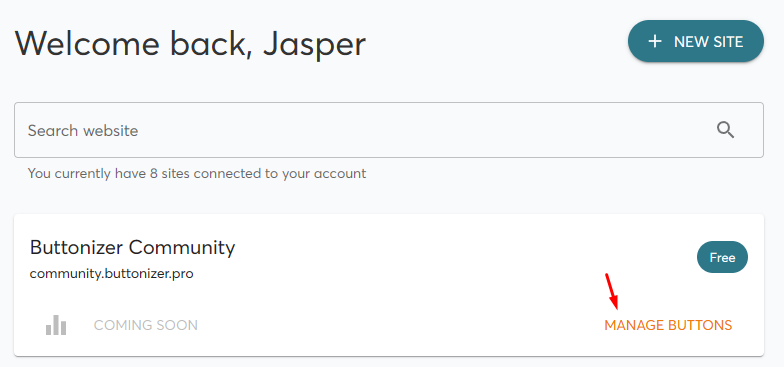The height and width of the screenshot is (367, 784).
Task: Click the word BUTTONS in Manage Buttons
Action: tap(700, 325)
